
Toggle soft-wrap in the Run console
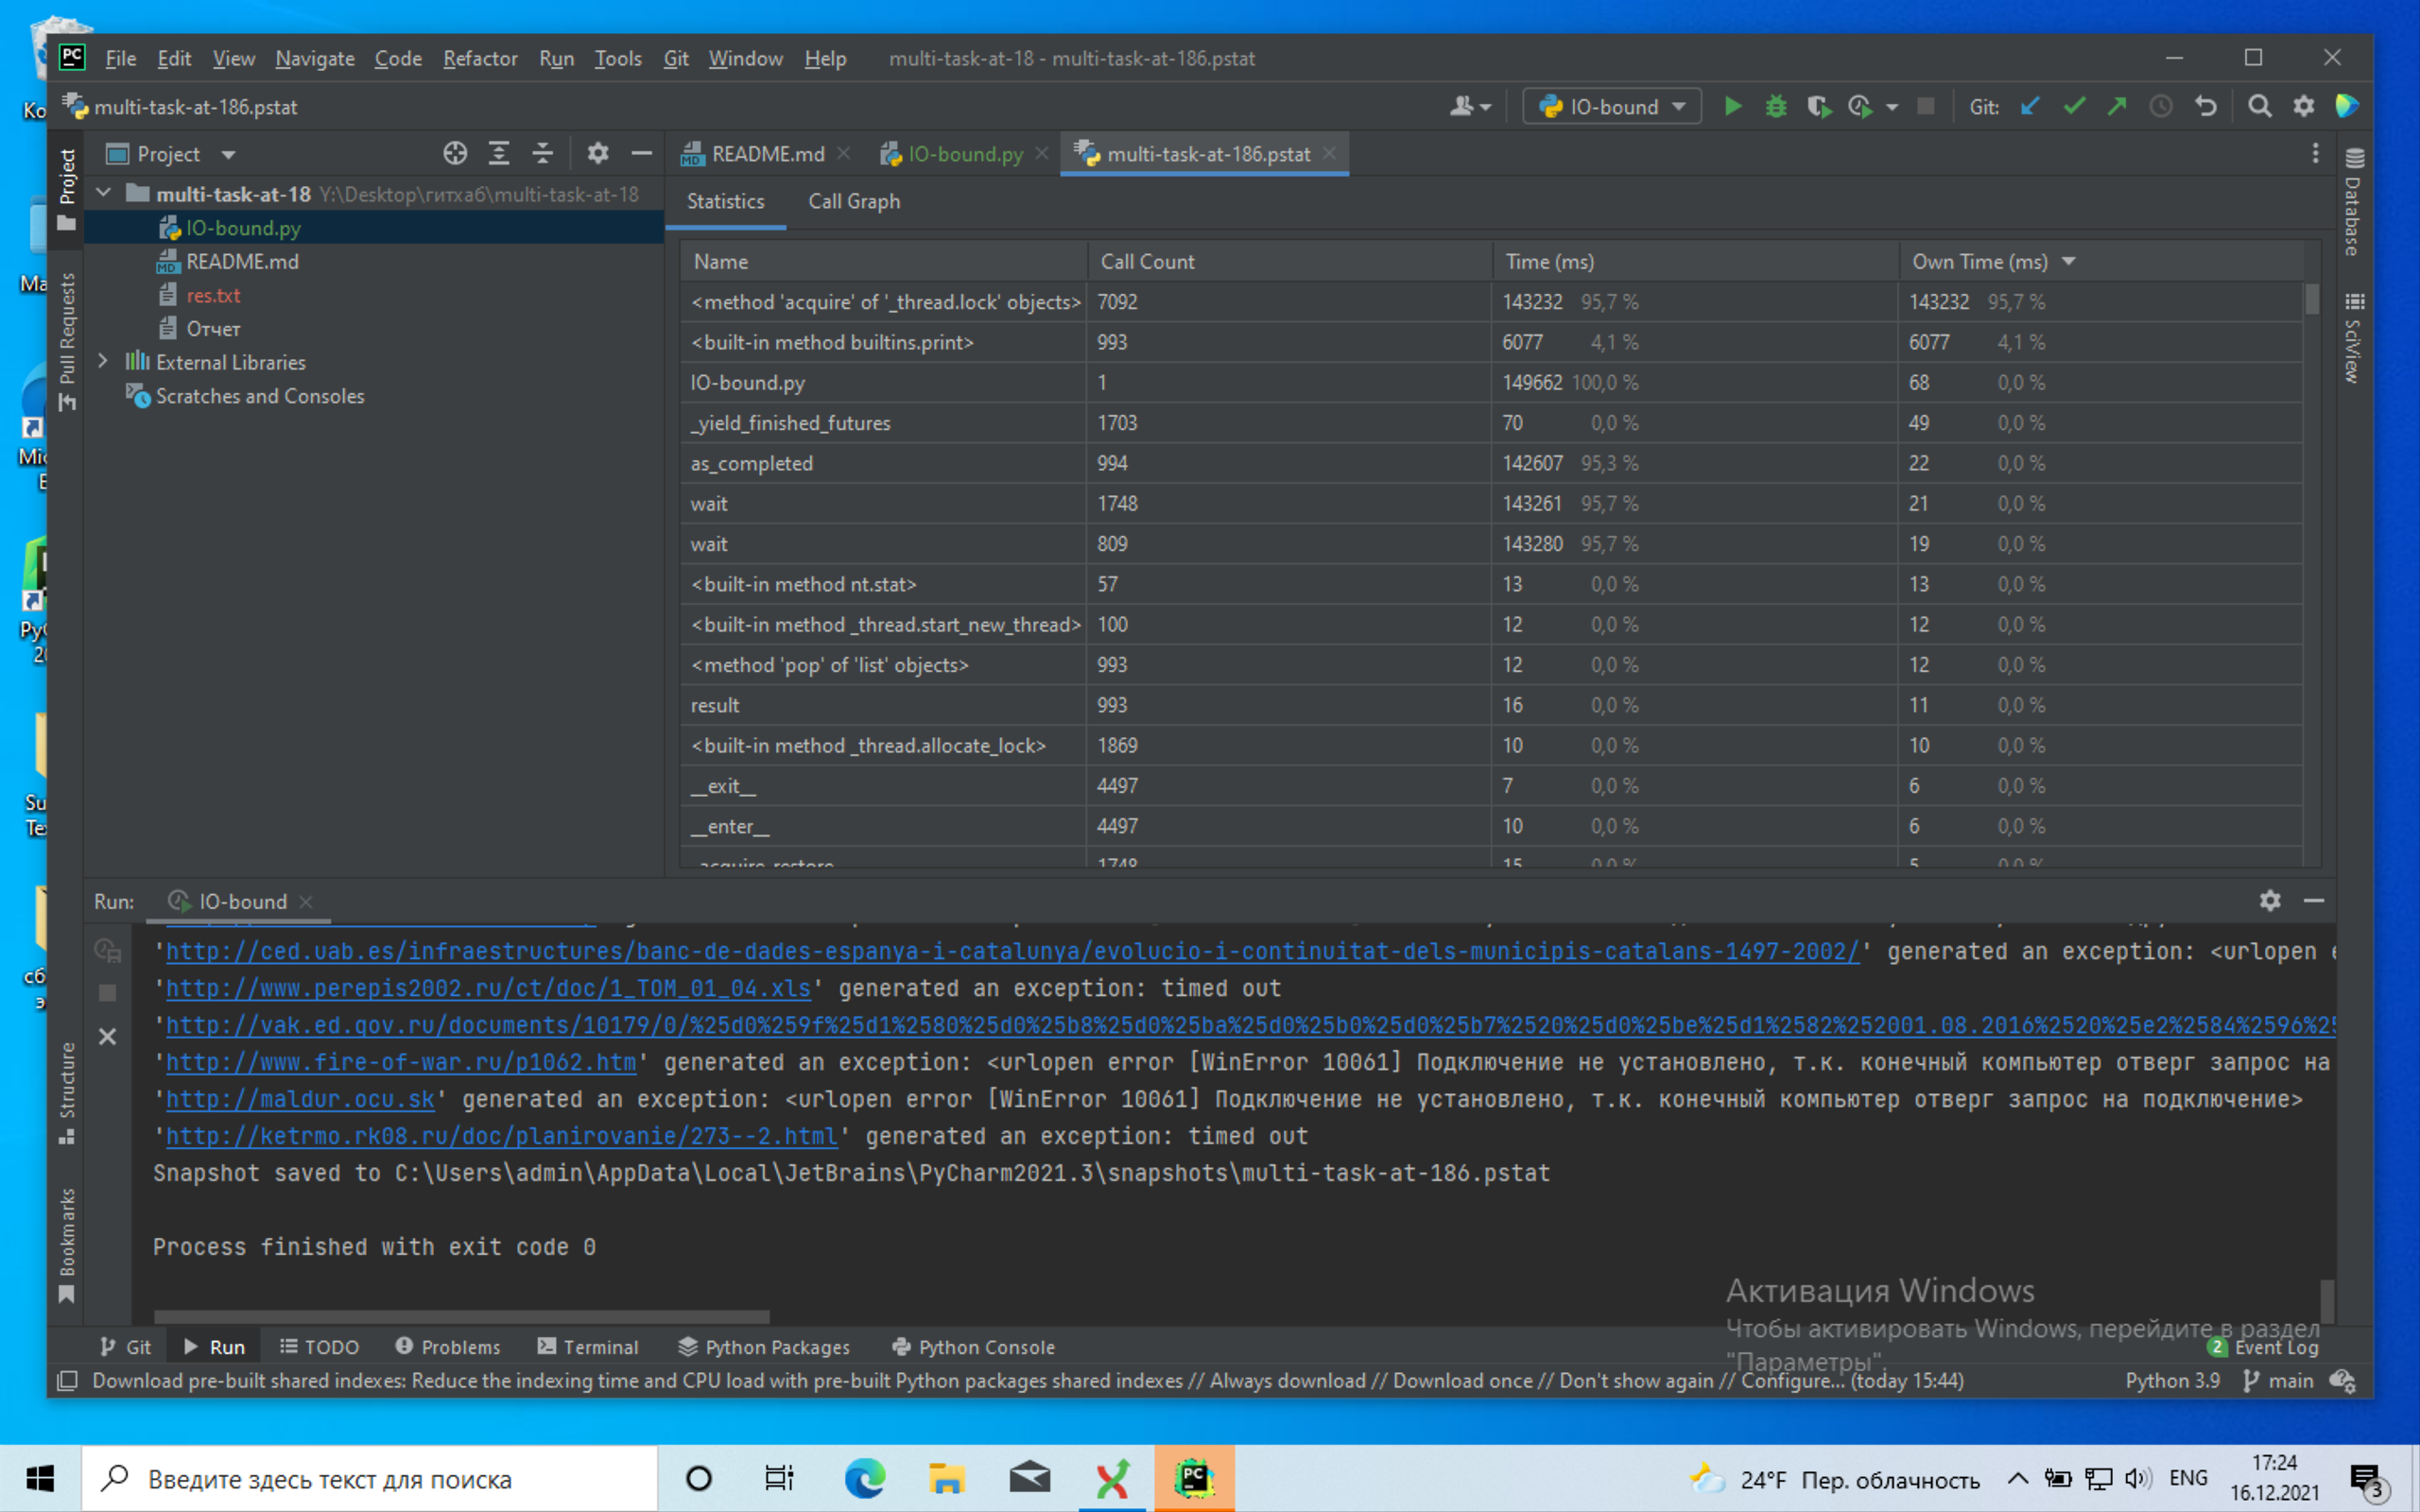pyautogui.click(x=108, y=950)
